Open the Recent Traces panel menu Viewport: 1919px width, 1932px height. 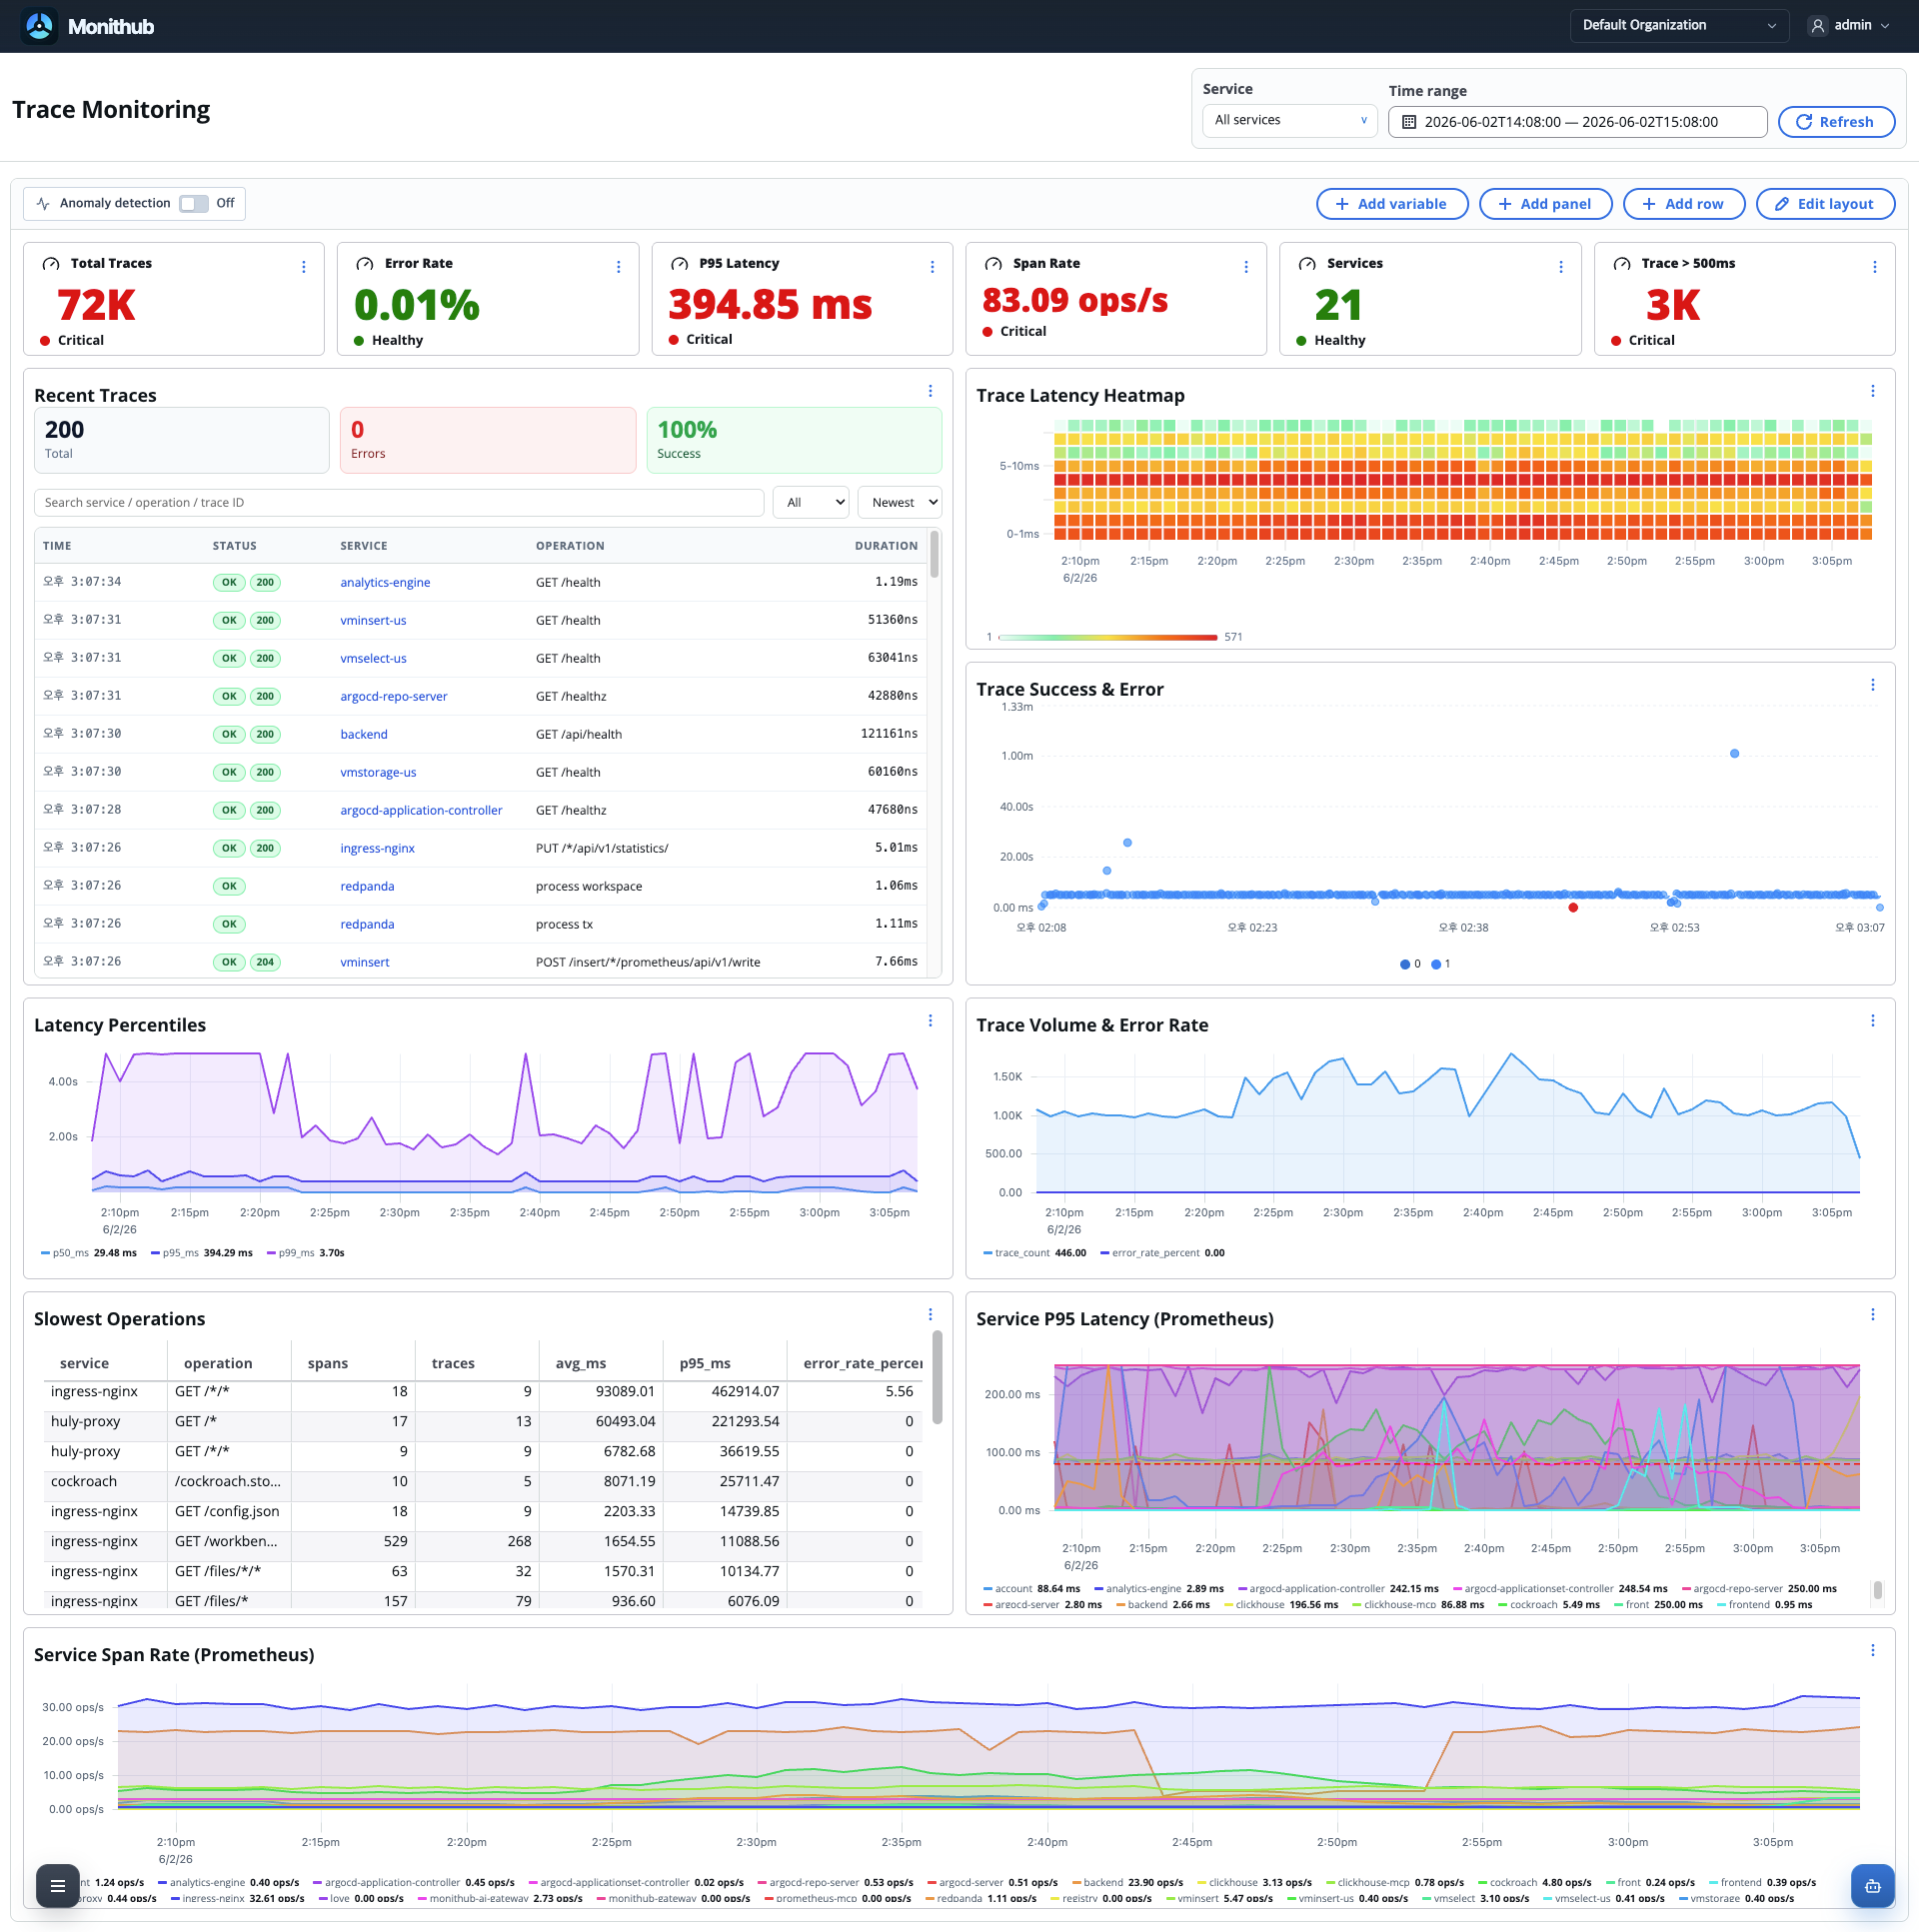930,391
